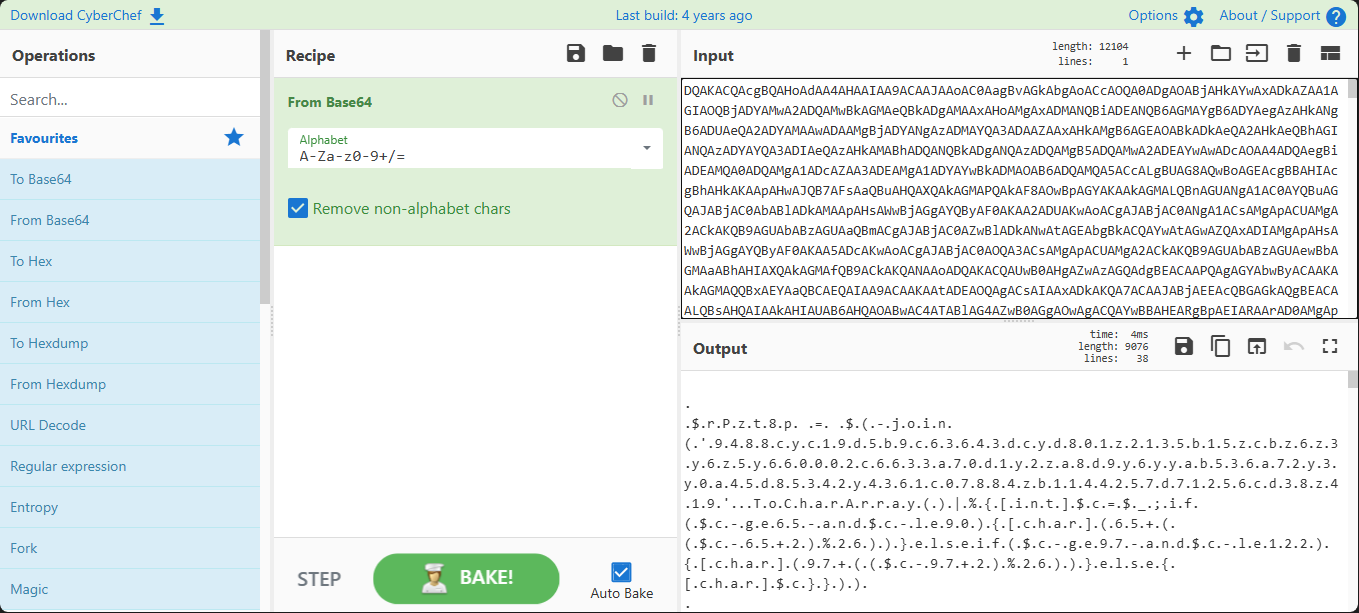Save the current recipe
Image resolution: width=1359 pixels, height=613 pixels.
coord(576,54)
